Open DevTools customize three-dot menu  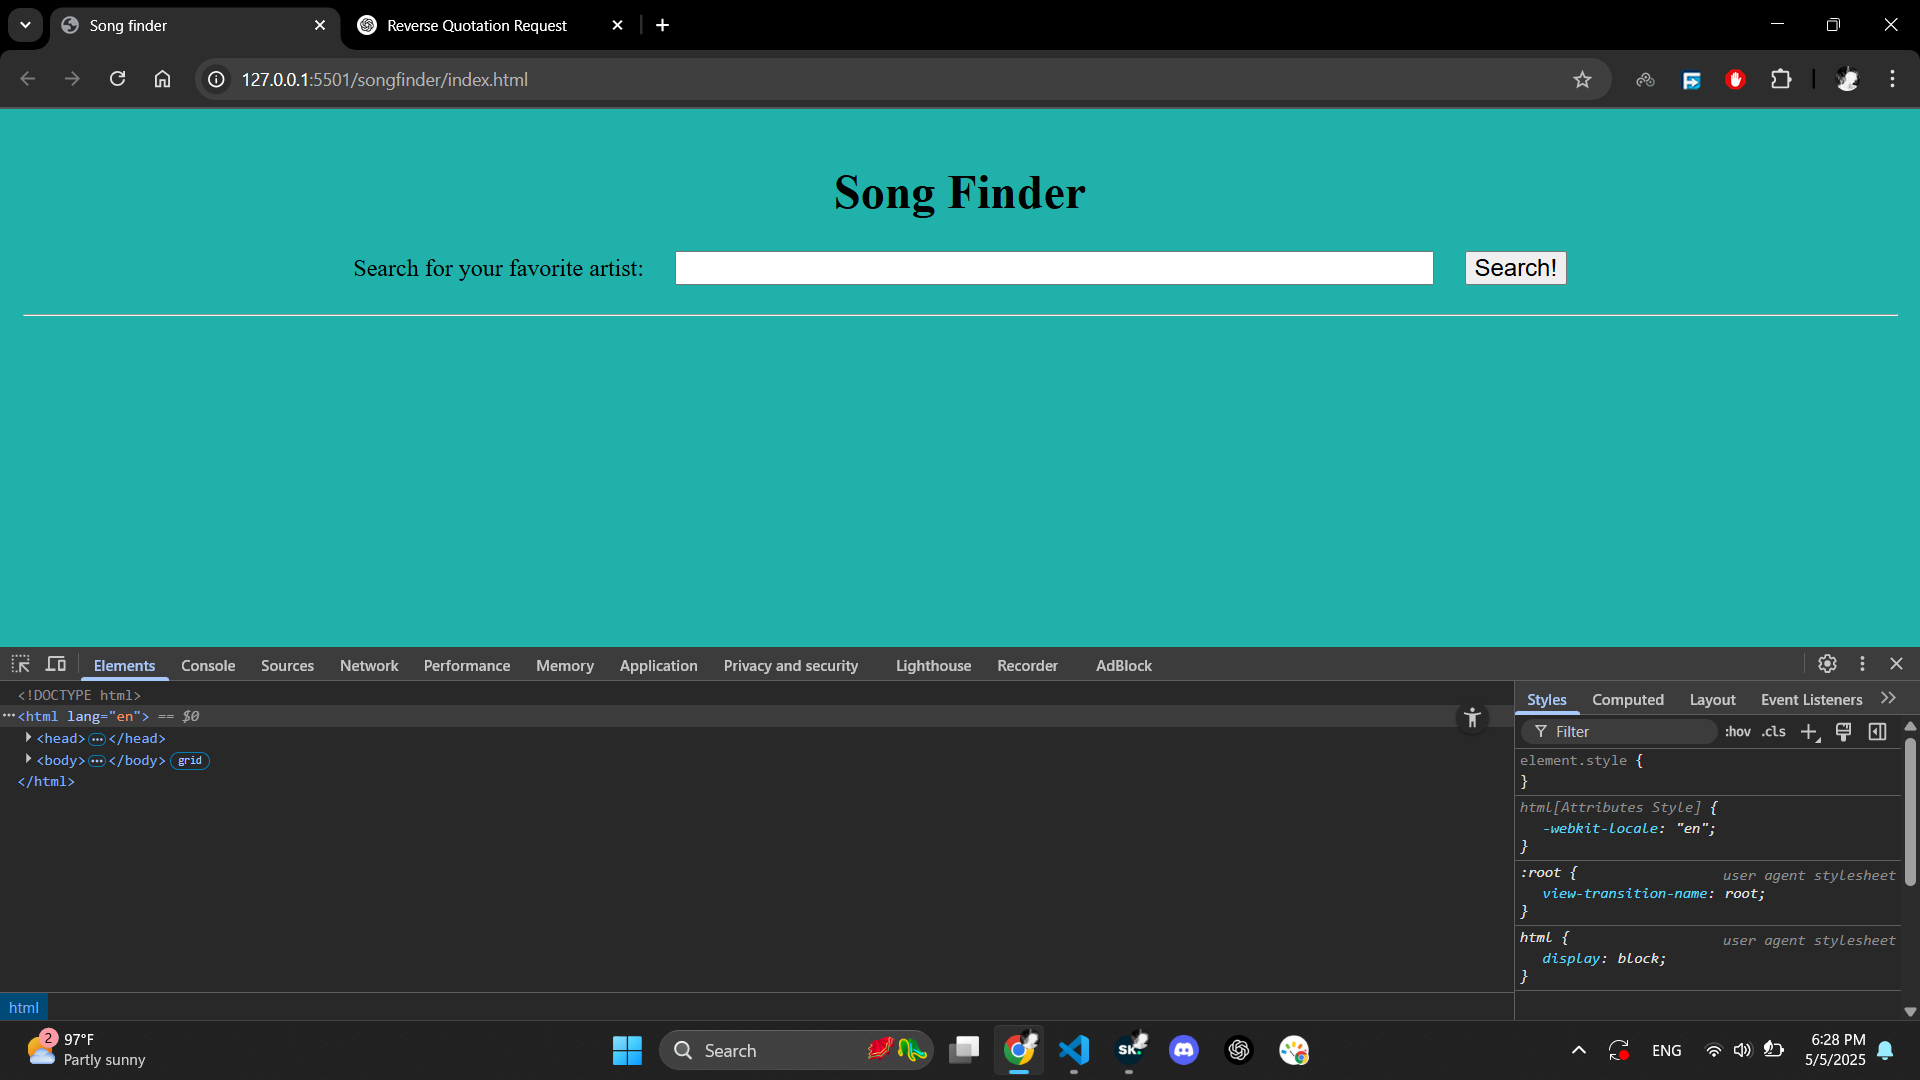click(1862, 664)
